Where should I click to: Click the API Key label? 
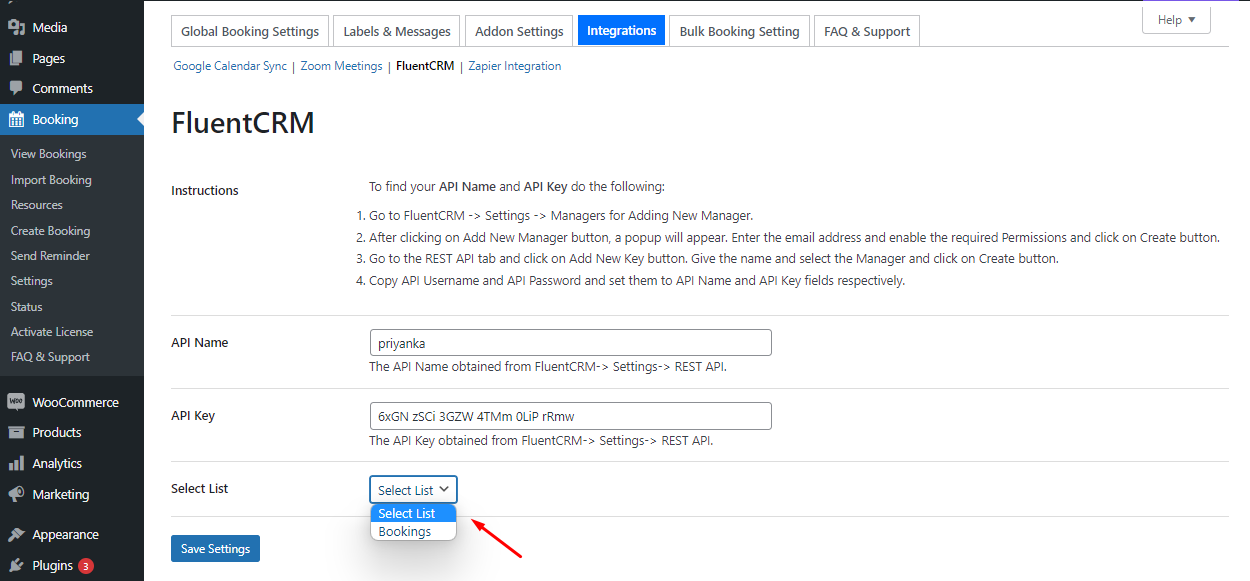pyautogui.click(x=193, y=416)
